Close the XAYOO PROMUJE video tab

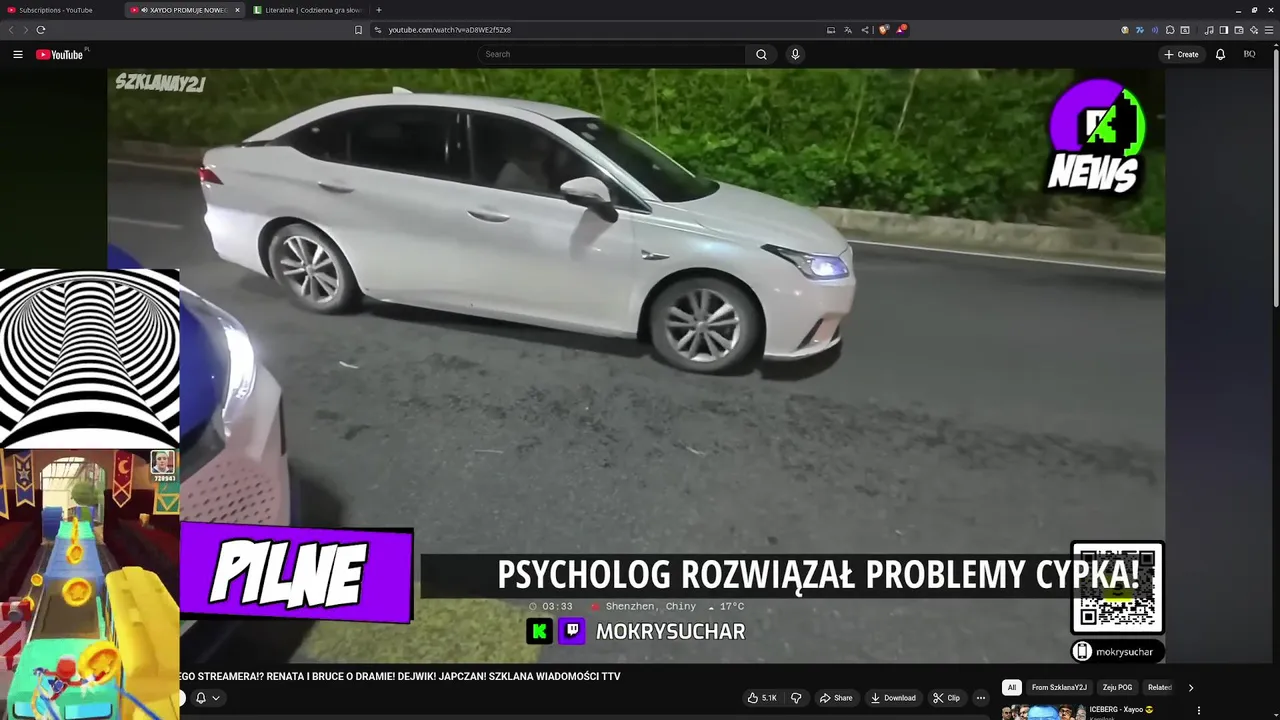point(237,10)
